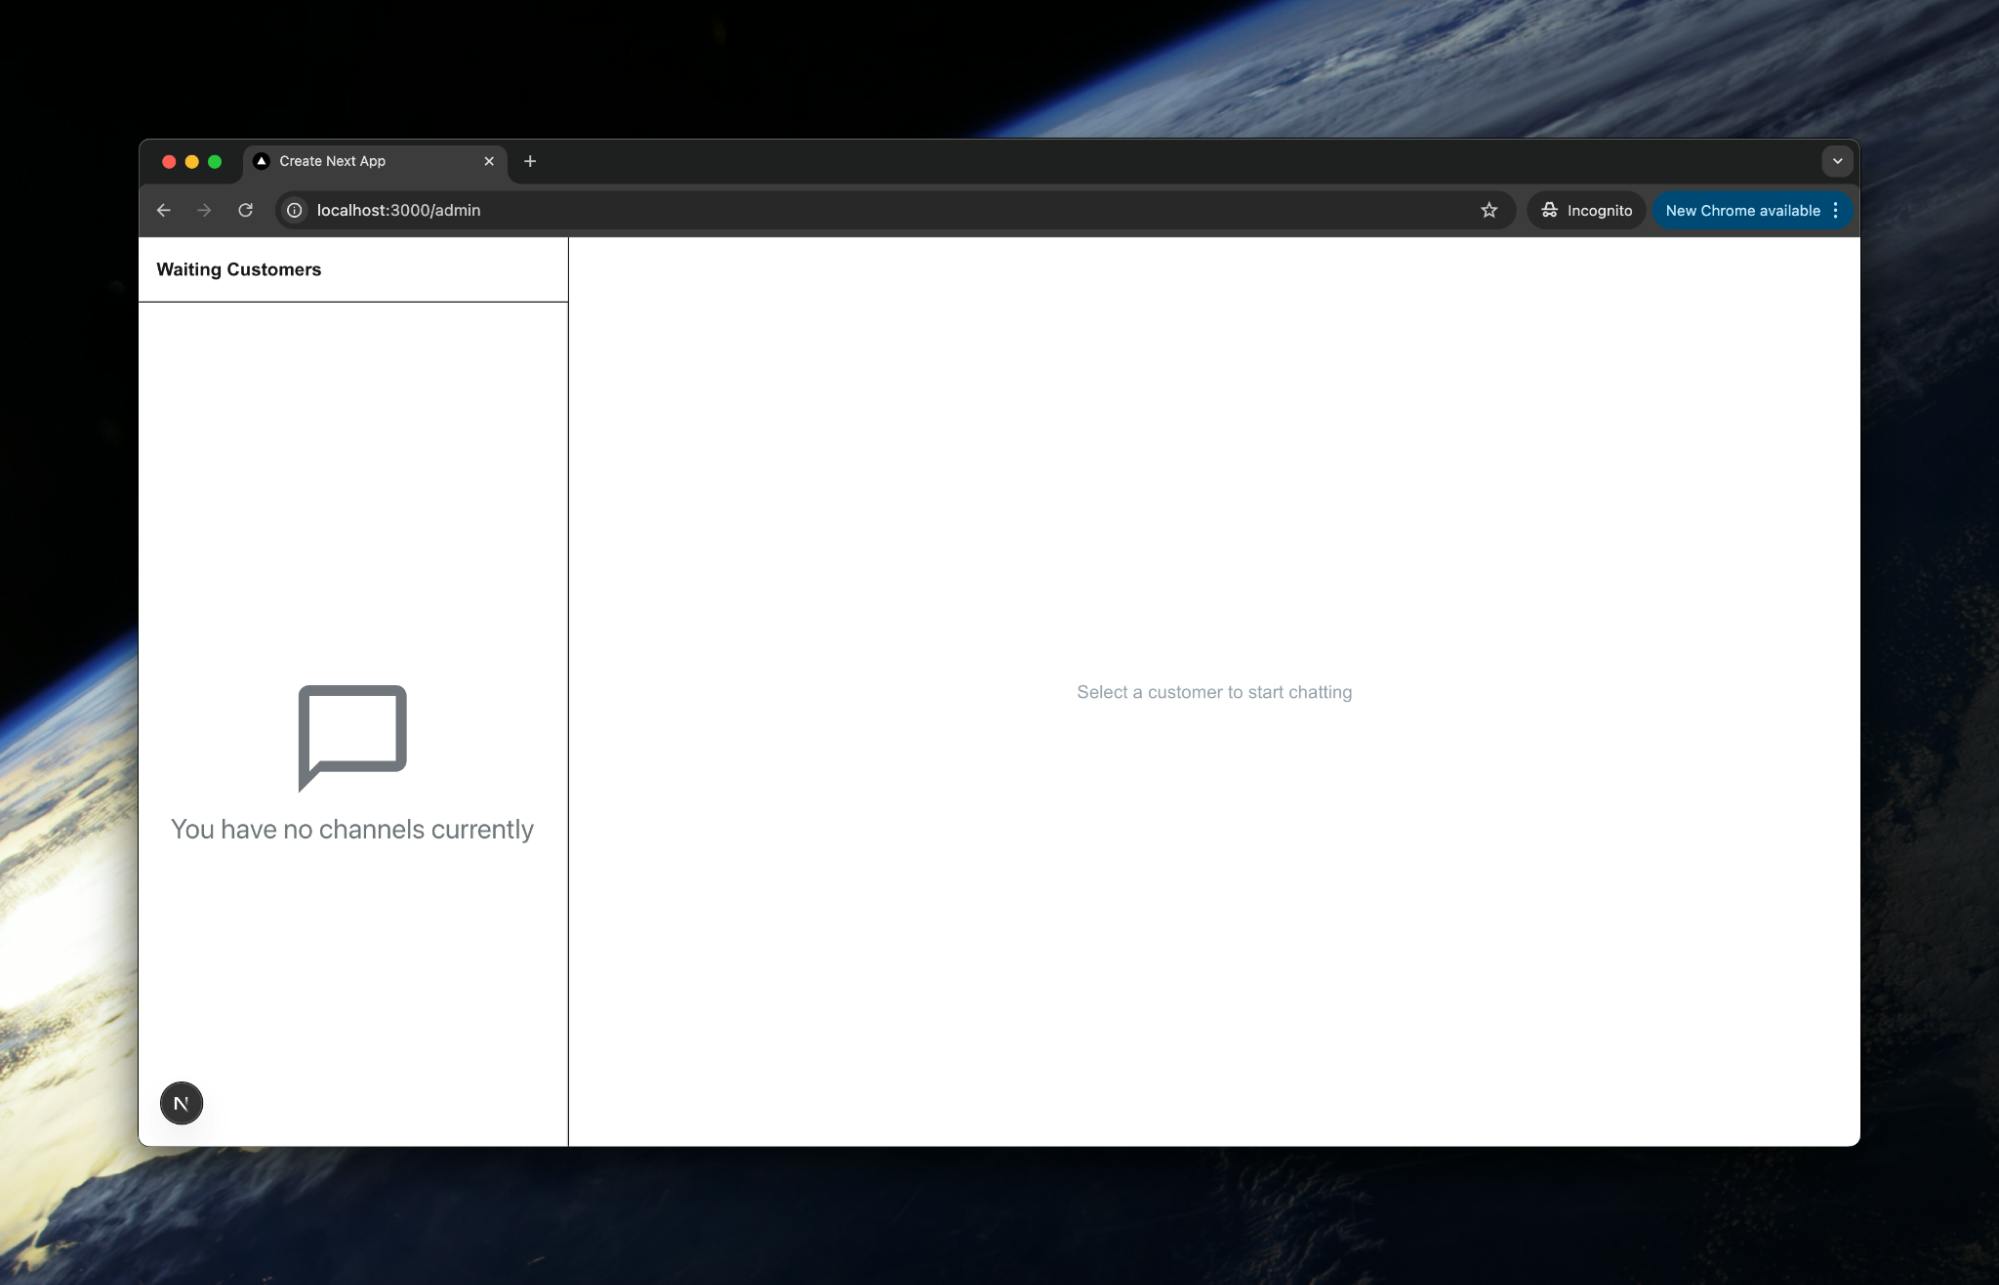The image size is (1999, 1285).
Task: Click the yellow minimize window button
Action: (192, 161)
